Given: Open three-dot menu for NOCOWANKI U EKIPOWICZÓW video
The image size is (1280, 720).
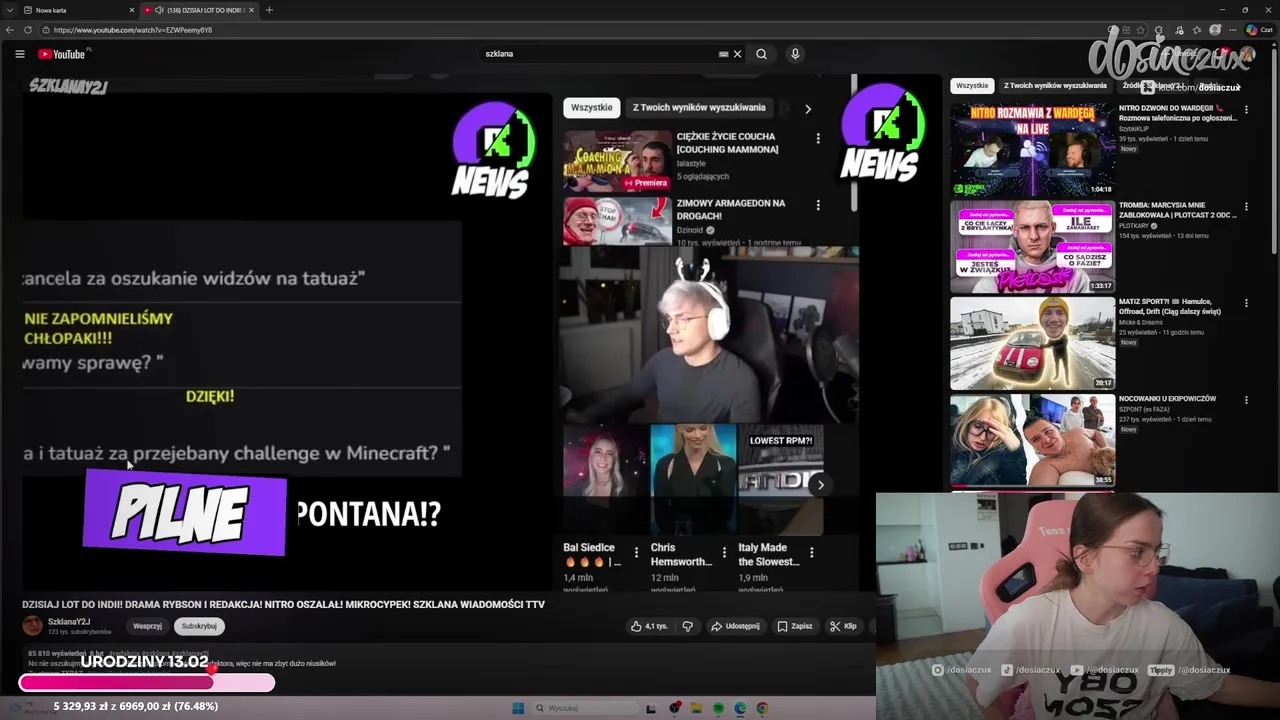Looking at the screenshot, I should [x=1246, y=400].
